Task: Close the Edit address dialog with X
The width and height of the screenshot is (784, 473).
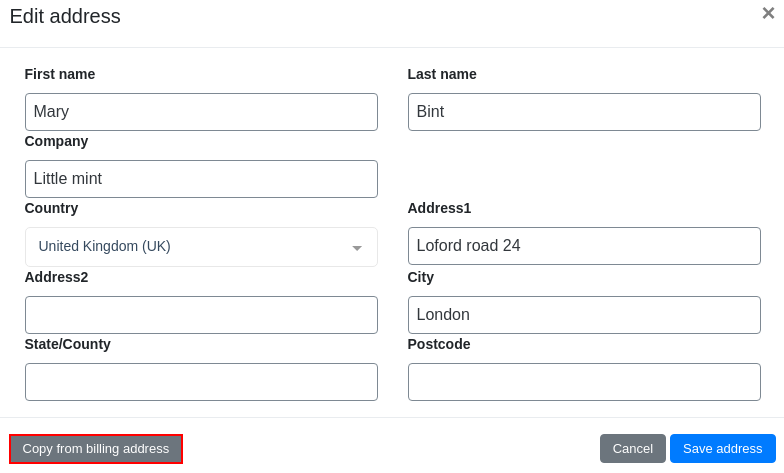Action: 768,13
